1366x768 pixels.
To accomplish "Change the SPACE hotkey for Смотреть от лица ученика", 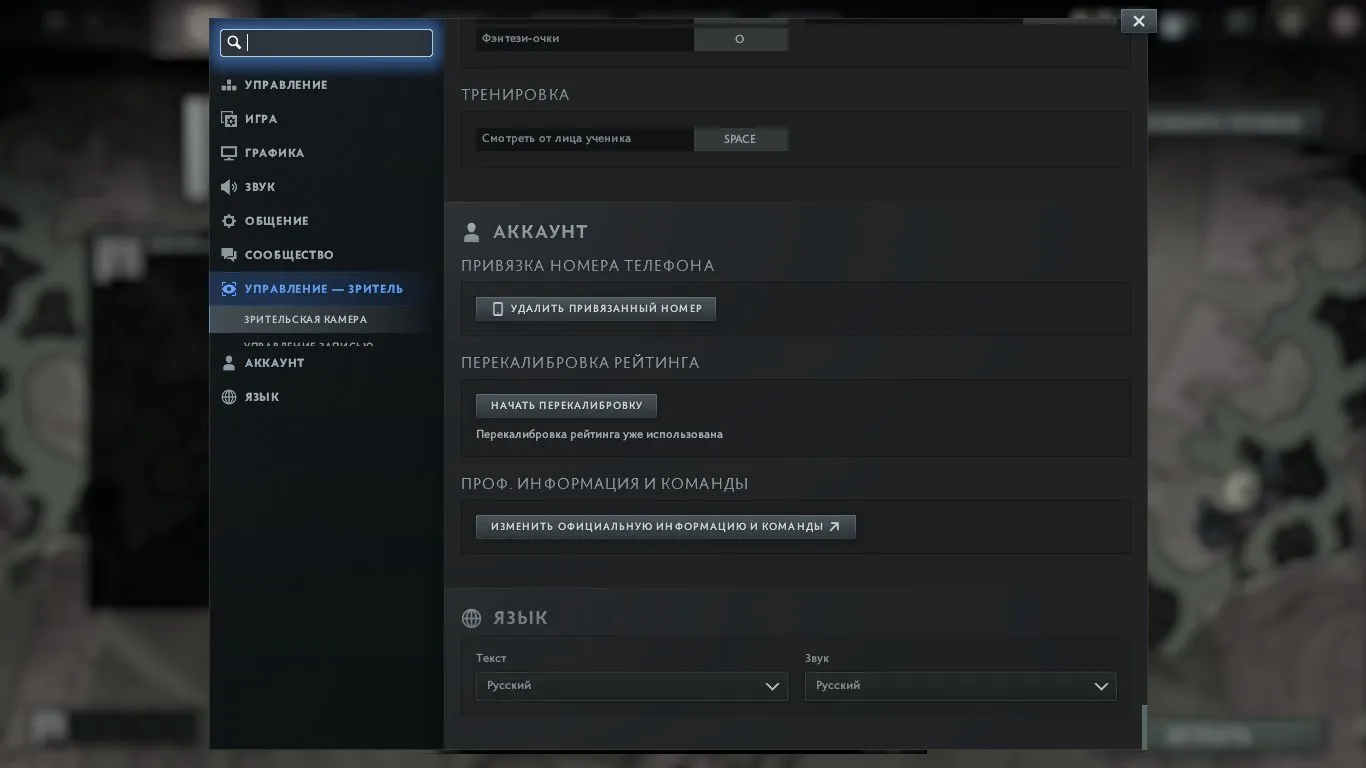I will coord(740,139).
